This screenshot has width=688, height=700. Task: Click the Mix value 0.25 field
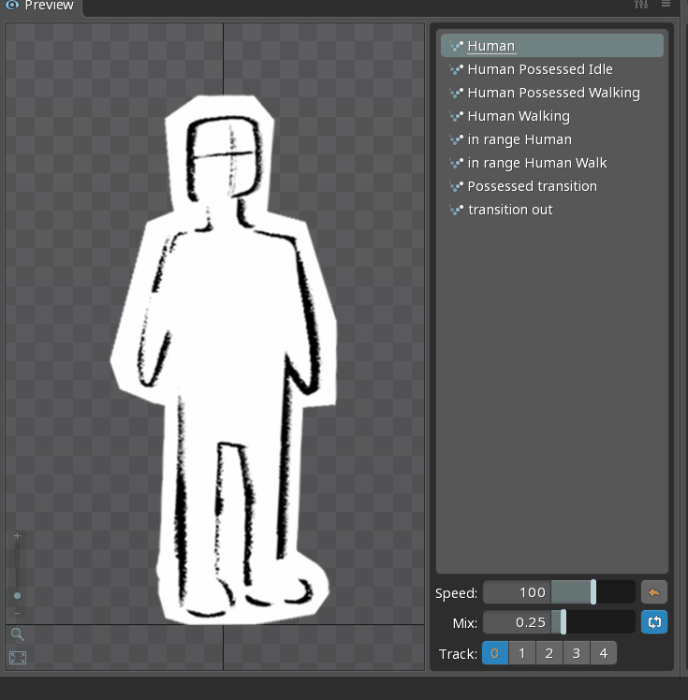point(517,622)
